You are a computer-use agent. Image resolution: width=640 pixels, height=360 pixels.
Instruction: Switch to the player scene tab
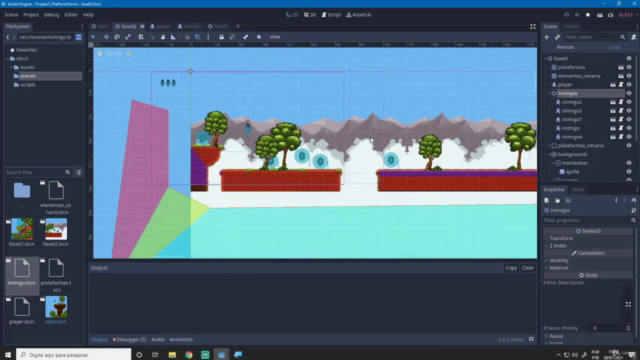(160, 26)
